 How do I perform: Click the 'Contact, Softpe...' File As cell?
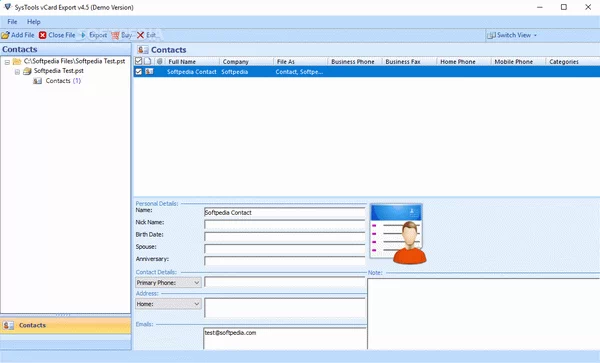point(299,72)
